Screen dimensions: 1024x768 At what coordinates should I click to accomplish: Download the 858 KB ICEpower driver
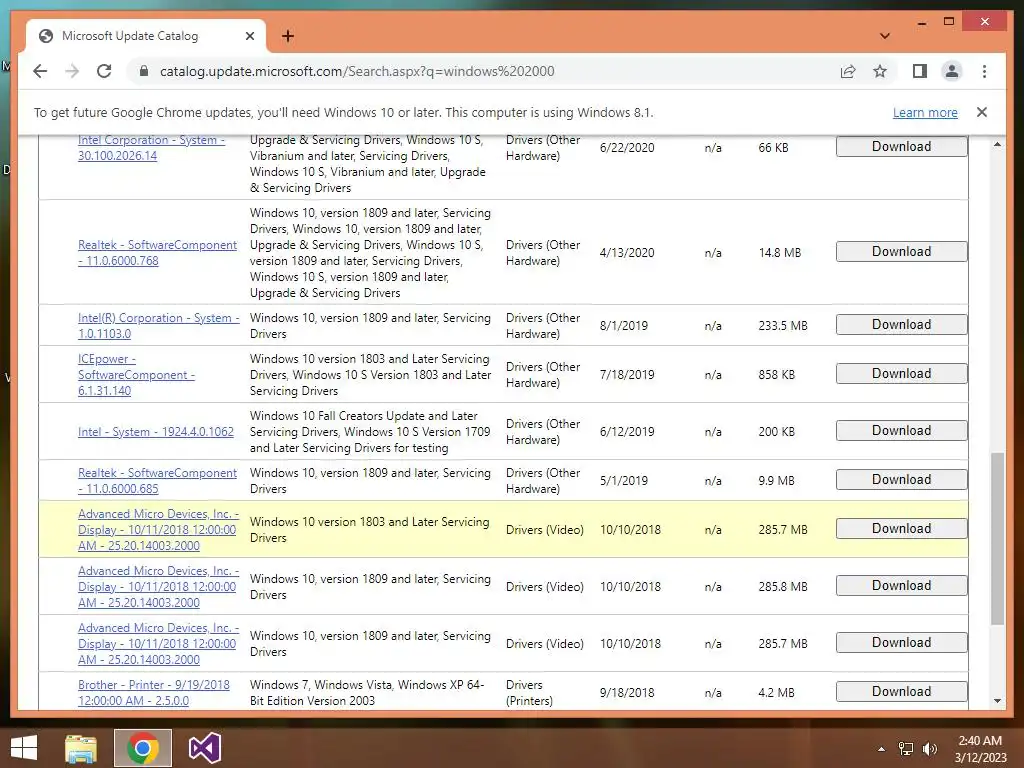[901, 374]
